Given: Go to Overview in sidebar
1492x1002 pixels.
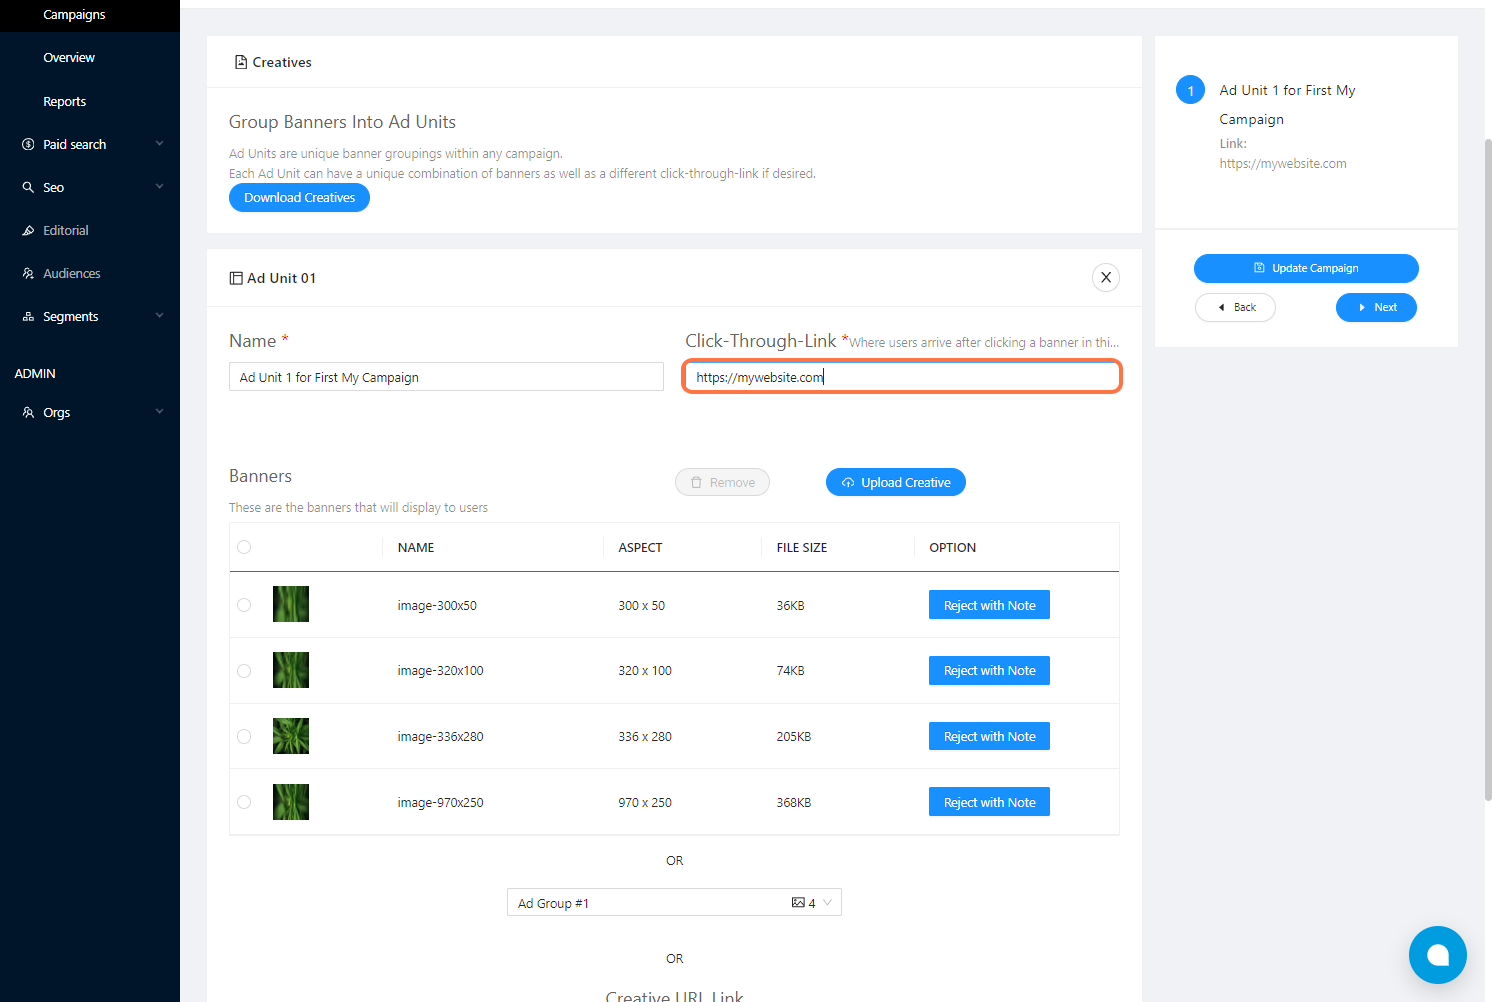Looking at the screenshot, I should point(69,58).
